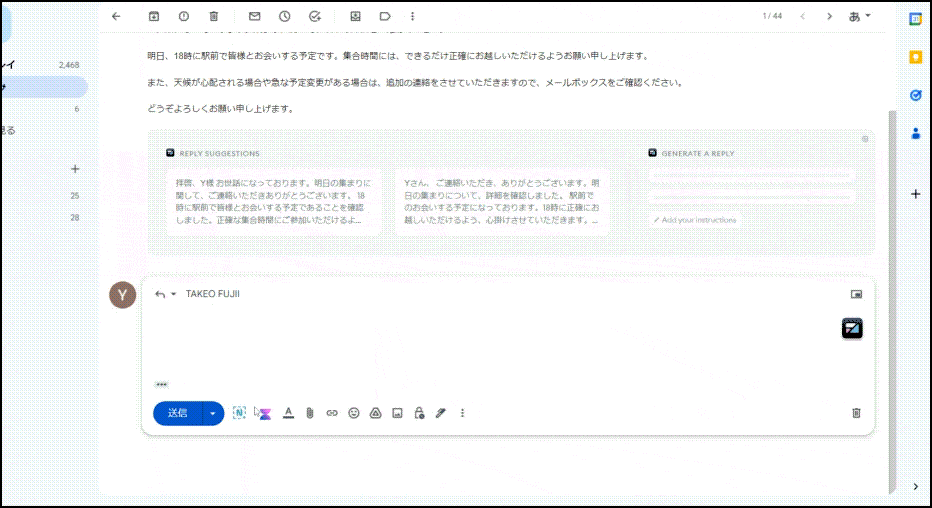
Task: Open Google Keep side panel
Action: tap(915, 57)
